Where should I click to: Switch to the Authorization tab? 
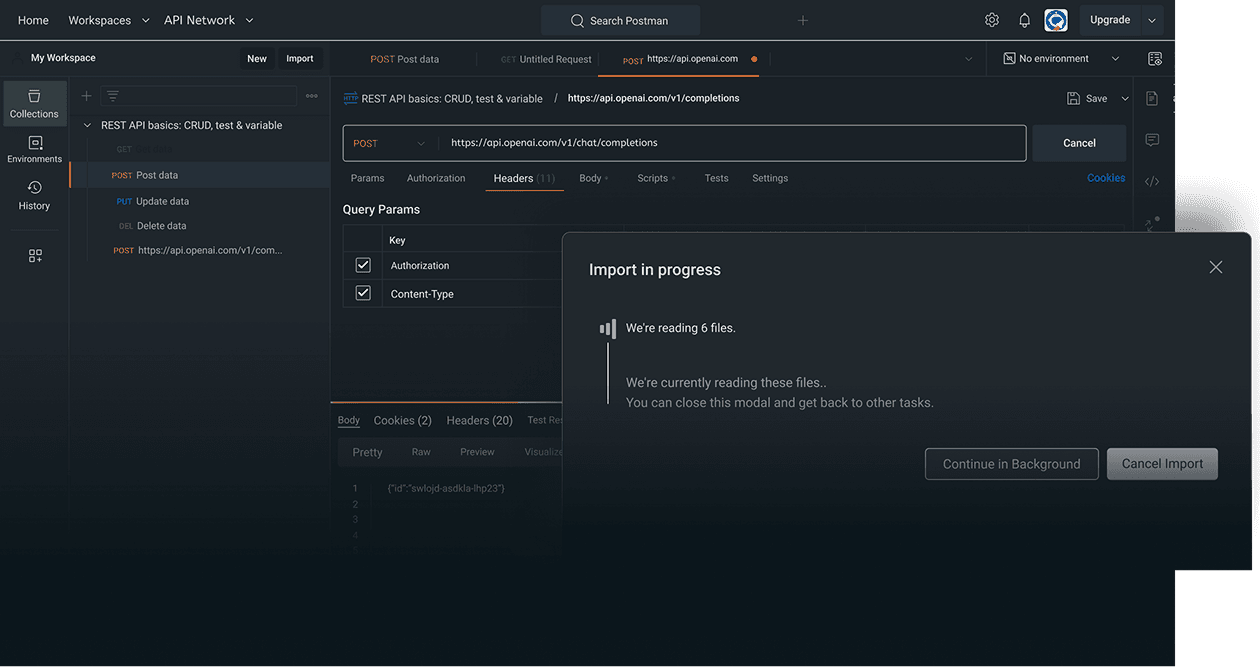click(435, 178)
